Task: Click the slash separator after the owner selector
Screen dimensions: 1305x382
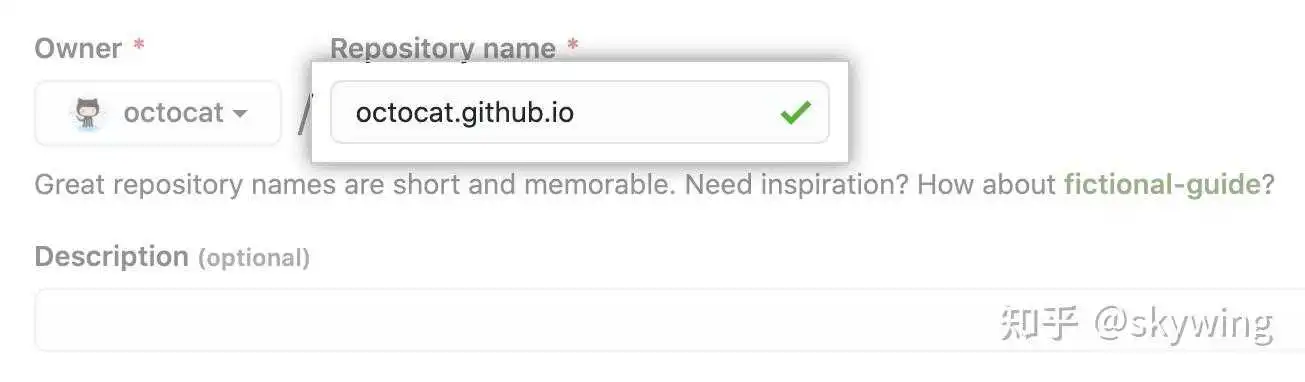Action: [x=304, y=114]
